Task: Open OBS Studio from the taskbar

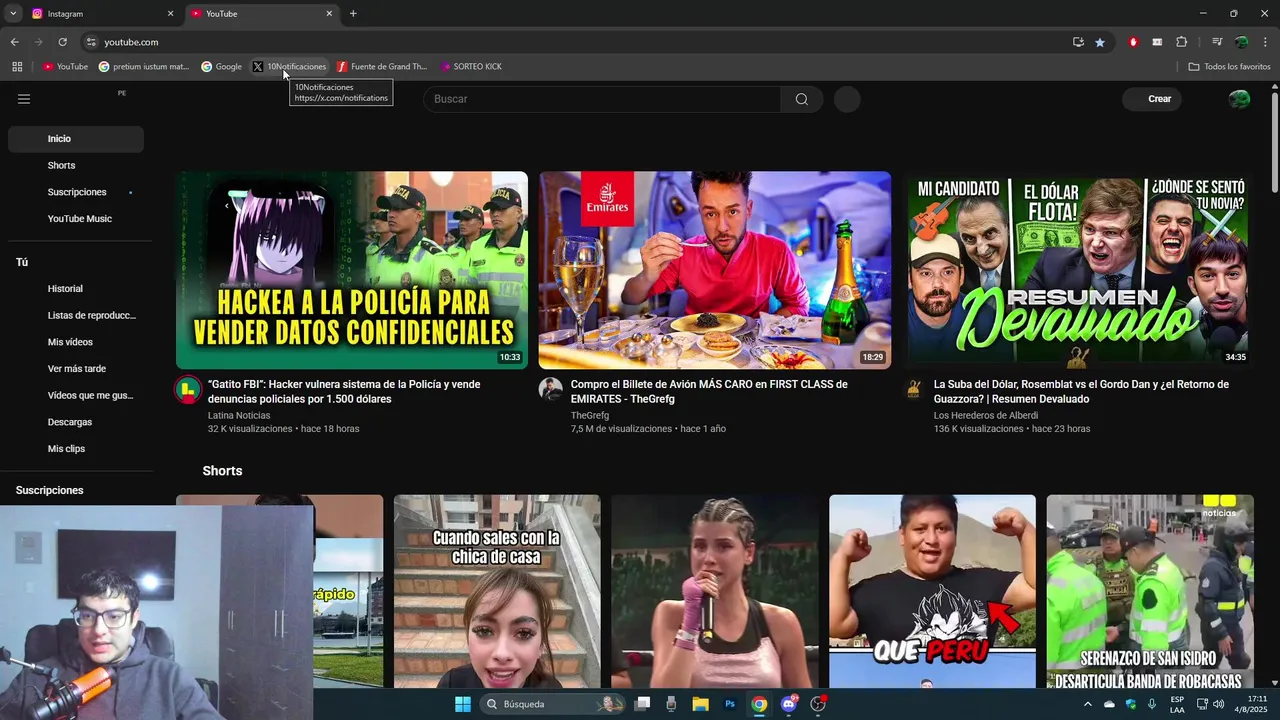Action: point(818,704)
